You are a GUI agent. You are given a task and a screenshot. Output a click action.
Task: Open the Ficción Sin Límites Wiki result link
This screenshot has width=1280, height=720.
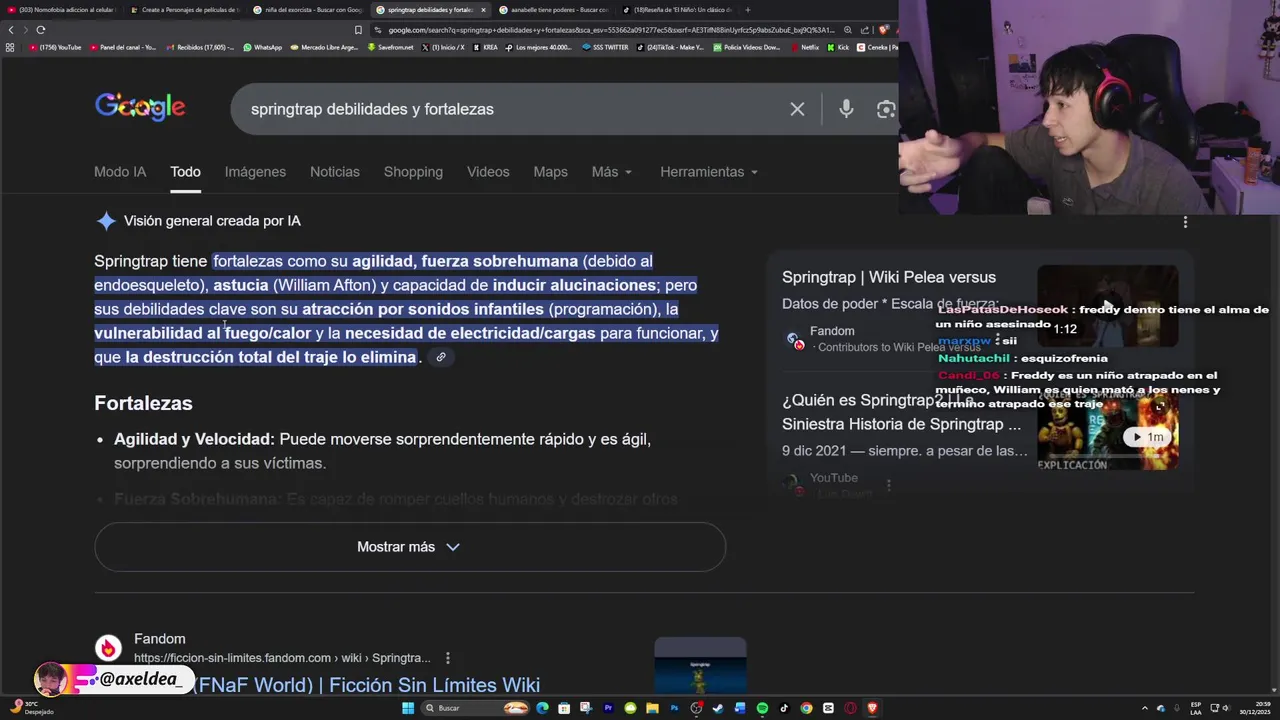366,685
